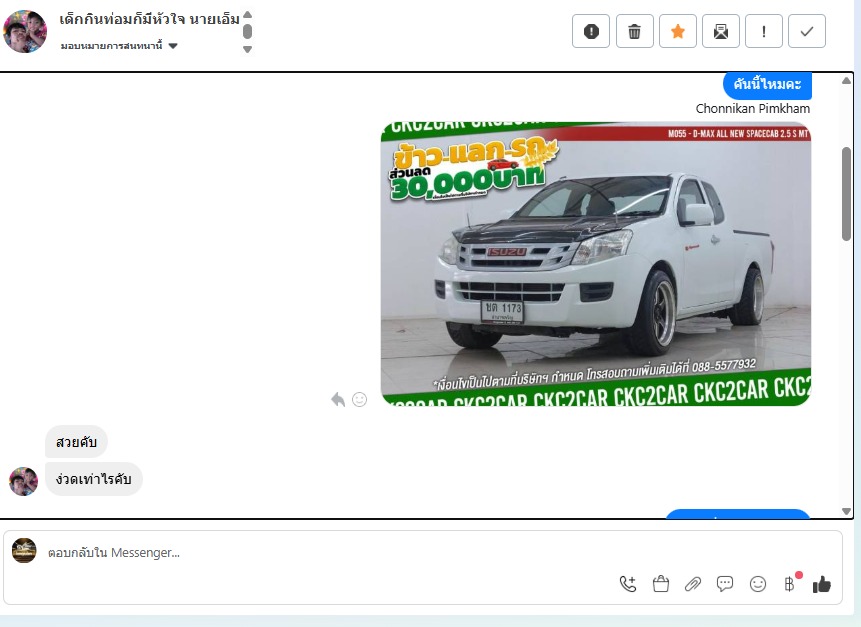Click the customer's name in the header
The image size is (861, 627).
149,20
